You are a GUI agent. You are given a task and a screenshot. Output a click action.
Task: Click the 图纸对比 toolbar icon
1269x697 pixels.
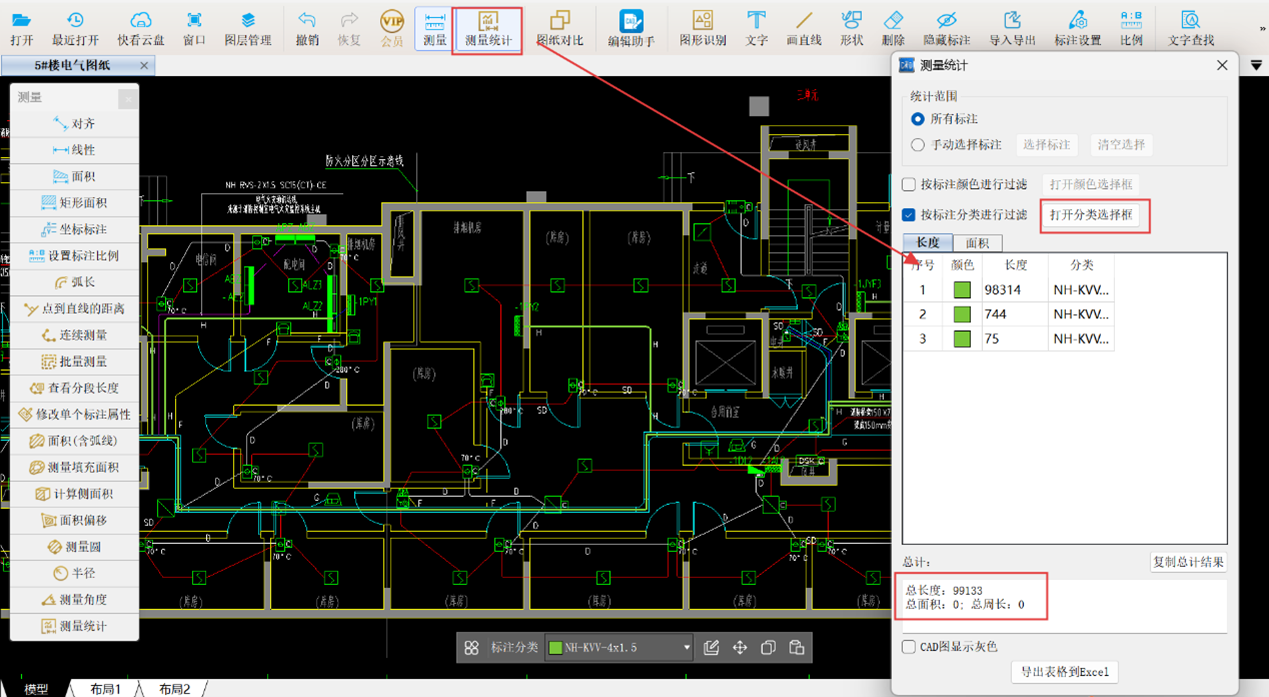(560, 27)
